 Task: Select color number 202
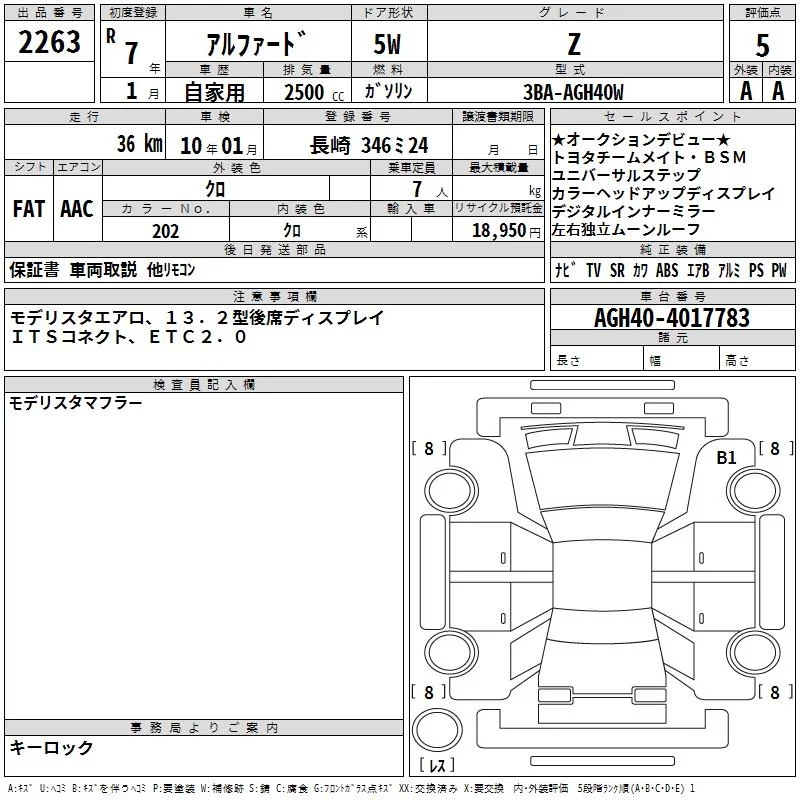166,231
